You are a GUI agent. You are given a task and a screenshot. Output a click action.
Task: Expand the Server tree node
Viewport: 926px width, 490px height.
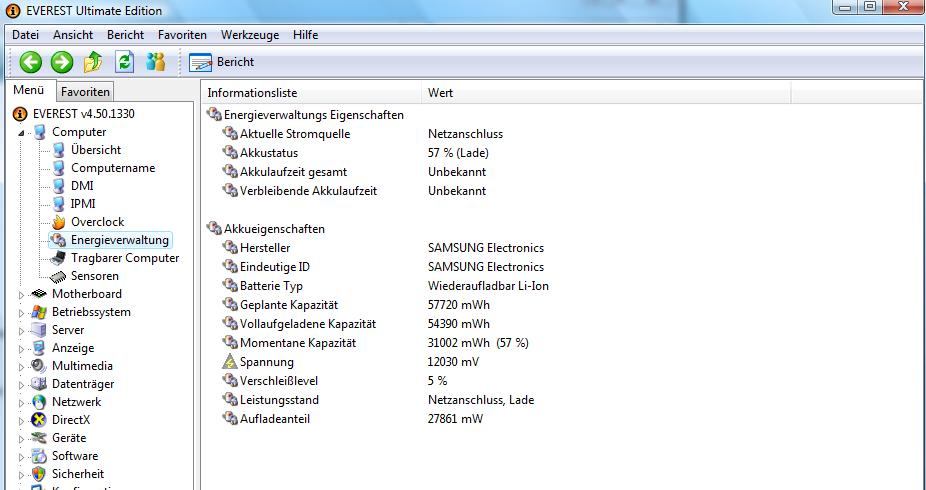tap(21, 331)
